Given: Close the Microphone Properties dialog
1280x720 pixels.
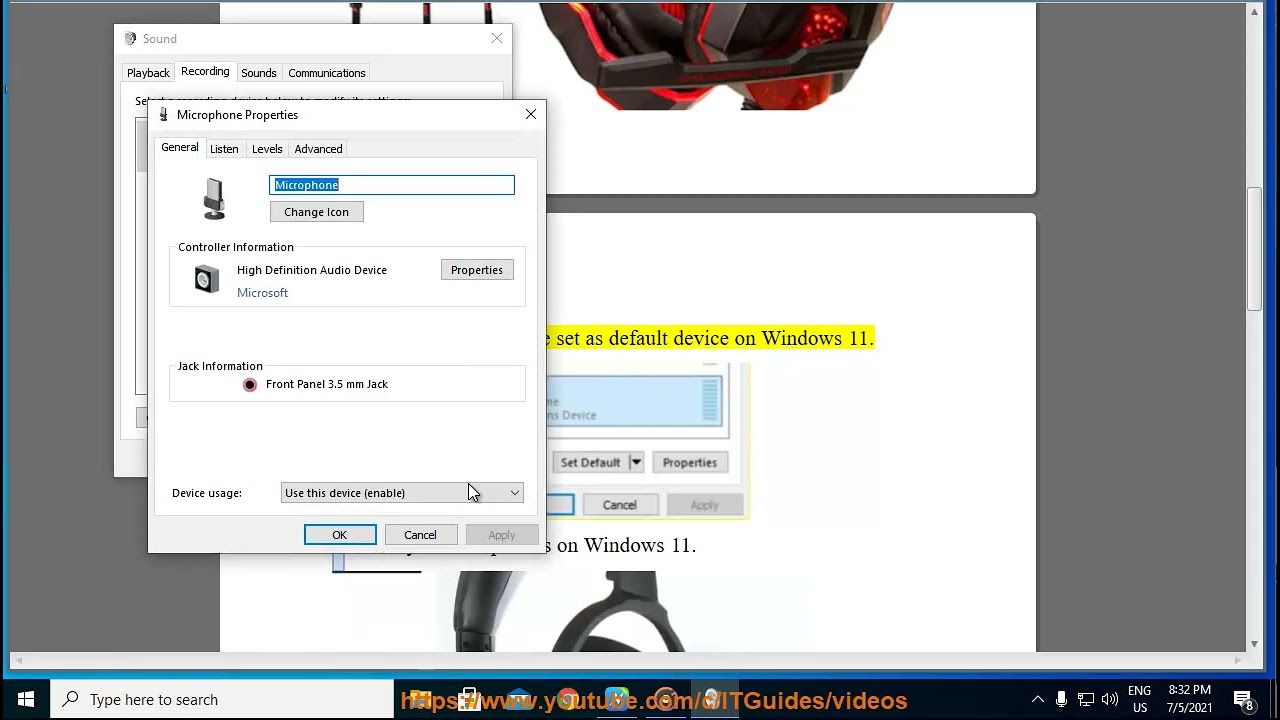Looking at the screenshot, I should [x=531, y=115].
